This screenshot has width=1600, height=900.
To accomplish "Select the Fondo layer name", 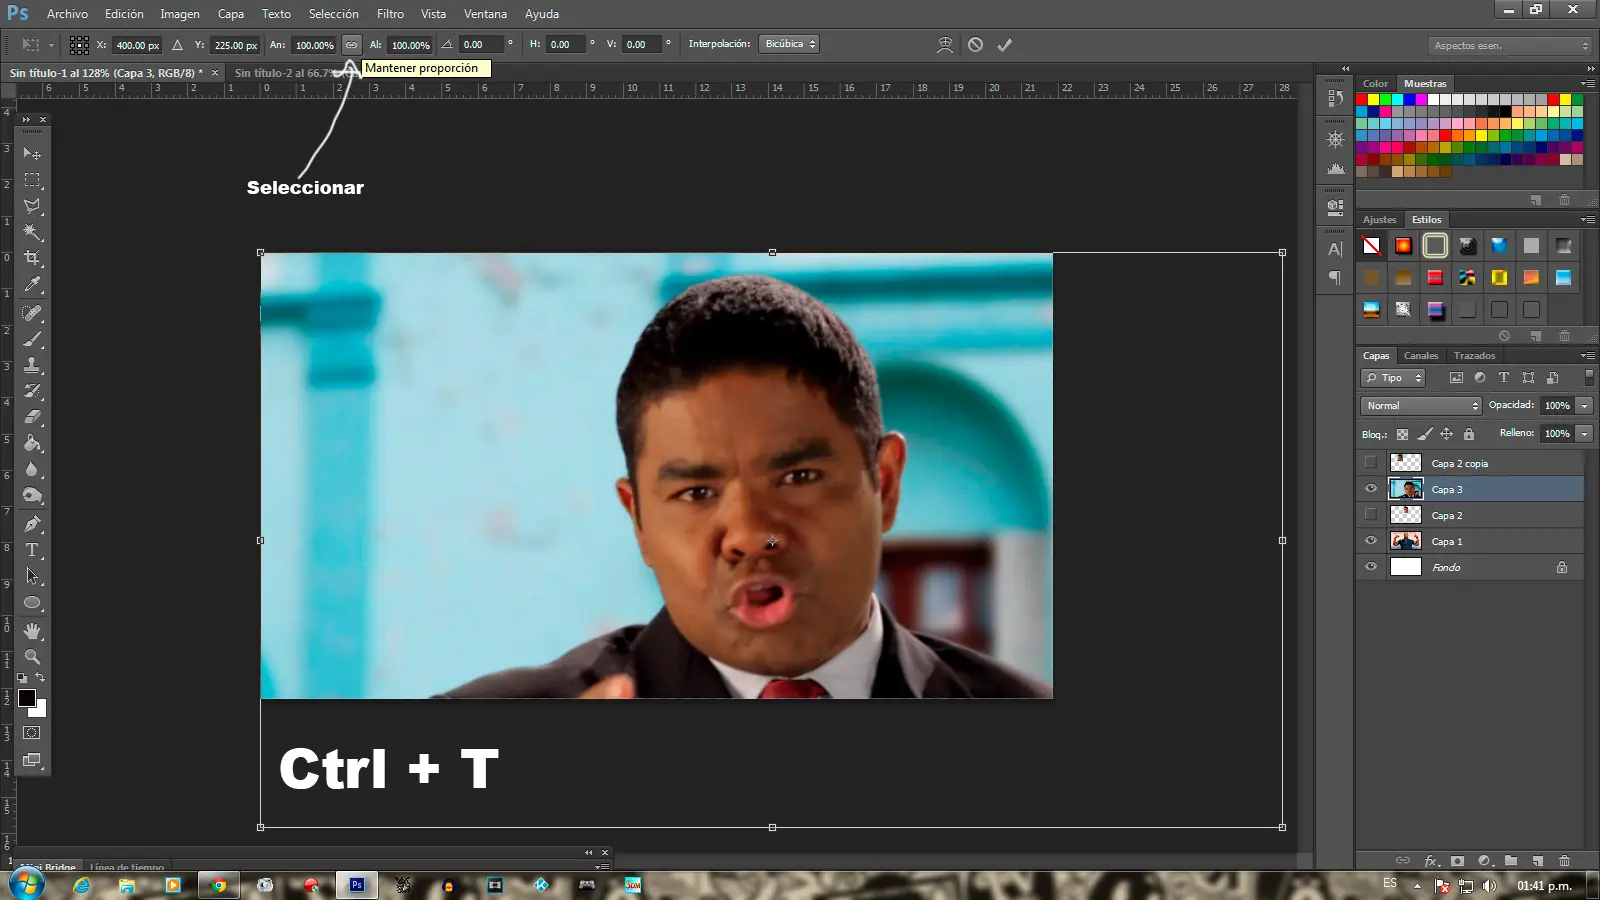I will [1446, 568].
